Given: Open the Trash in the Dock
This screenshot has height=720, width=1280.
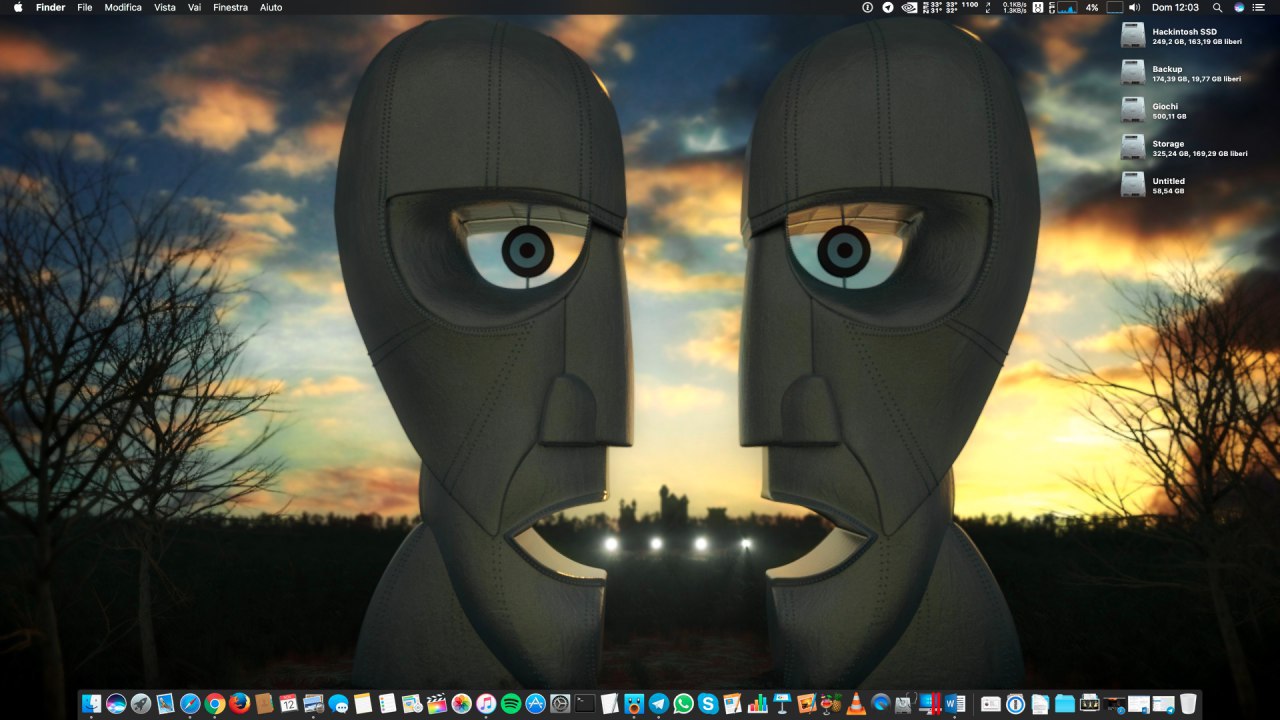Looking at the screenshot, I should (1188, 704).
